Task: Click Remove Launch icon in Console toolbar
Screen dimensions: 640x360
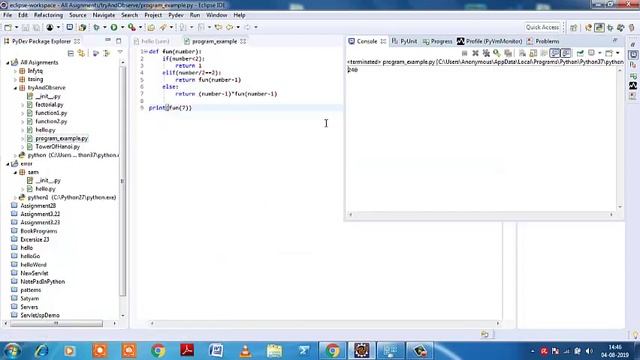Action: tap(475, 53)
